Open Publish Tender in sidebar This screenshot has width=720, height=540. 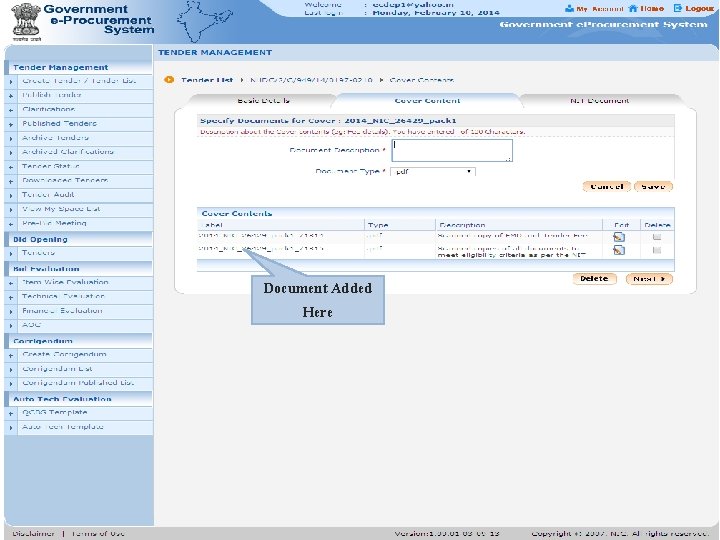52,95
